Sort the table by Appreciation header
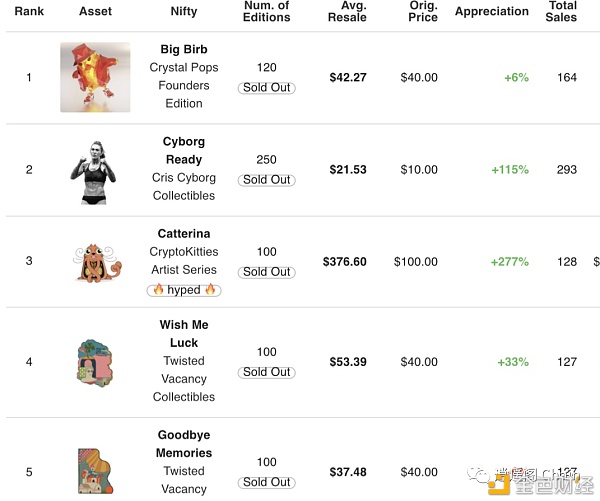600x501 pixels. pyautogui.click(x=492, y=11)
